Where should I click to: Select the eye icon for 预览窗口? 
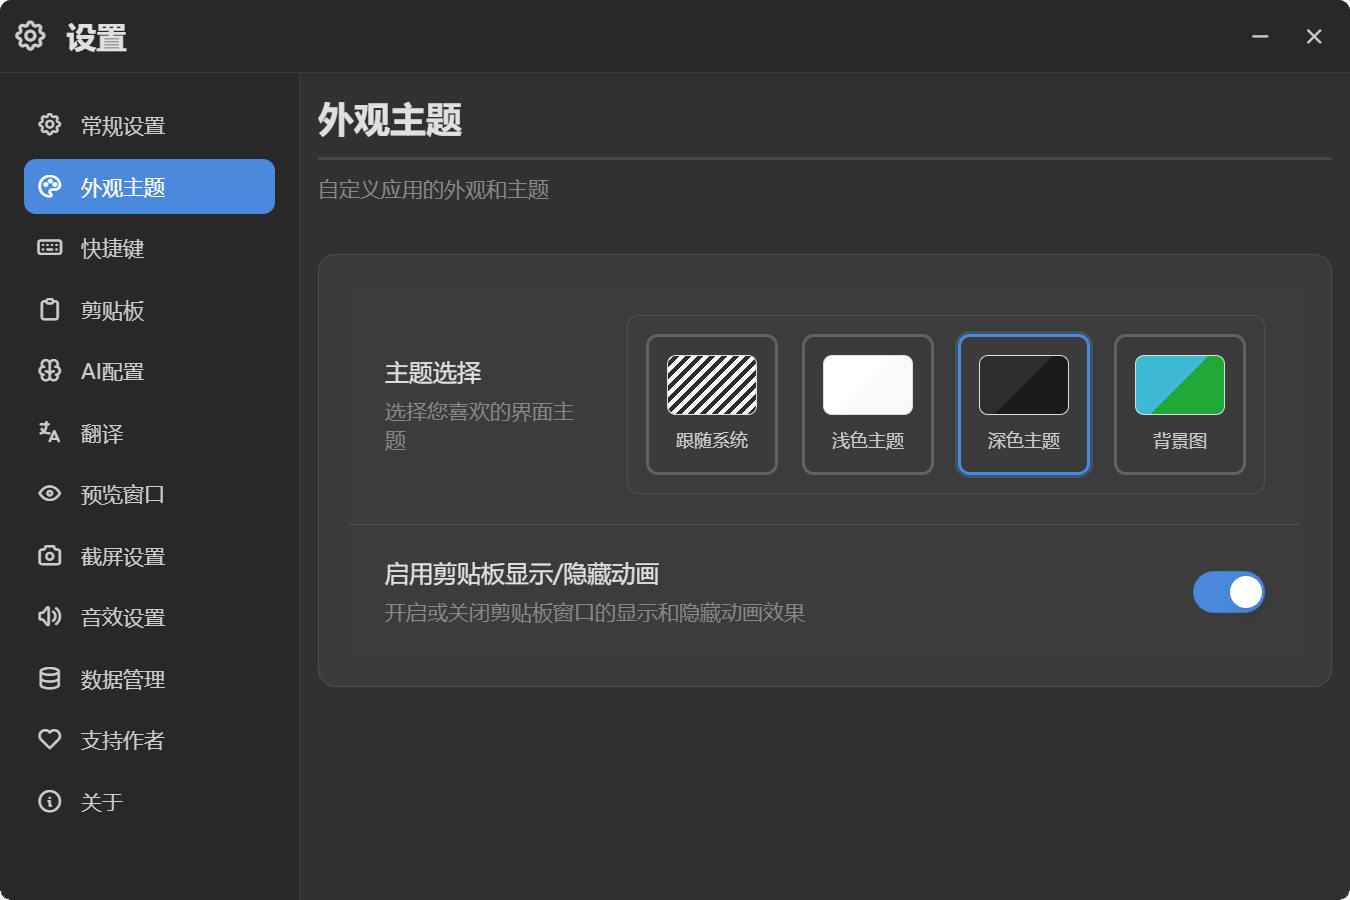coord(49,493)
